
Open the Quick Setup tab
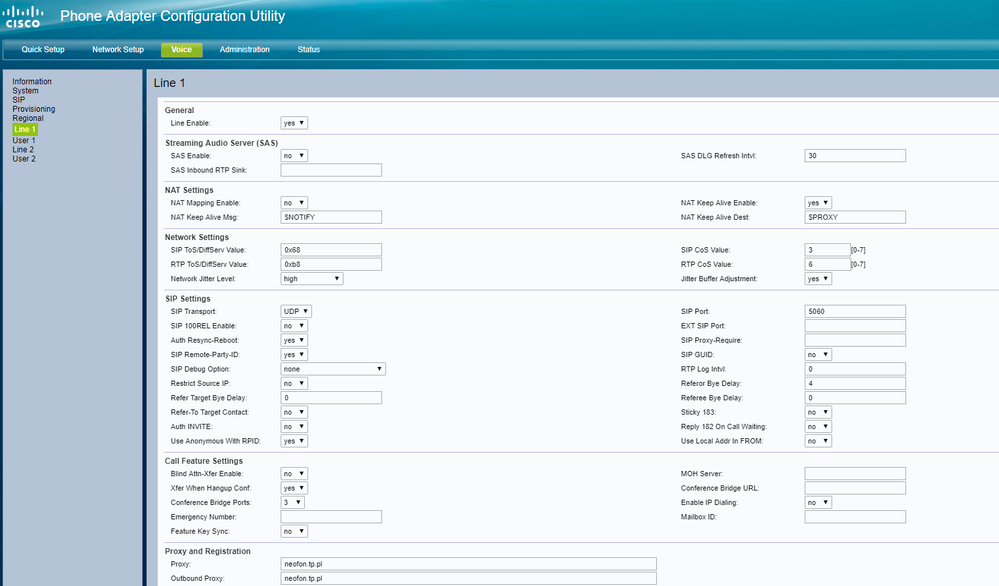click(43, 50)
